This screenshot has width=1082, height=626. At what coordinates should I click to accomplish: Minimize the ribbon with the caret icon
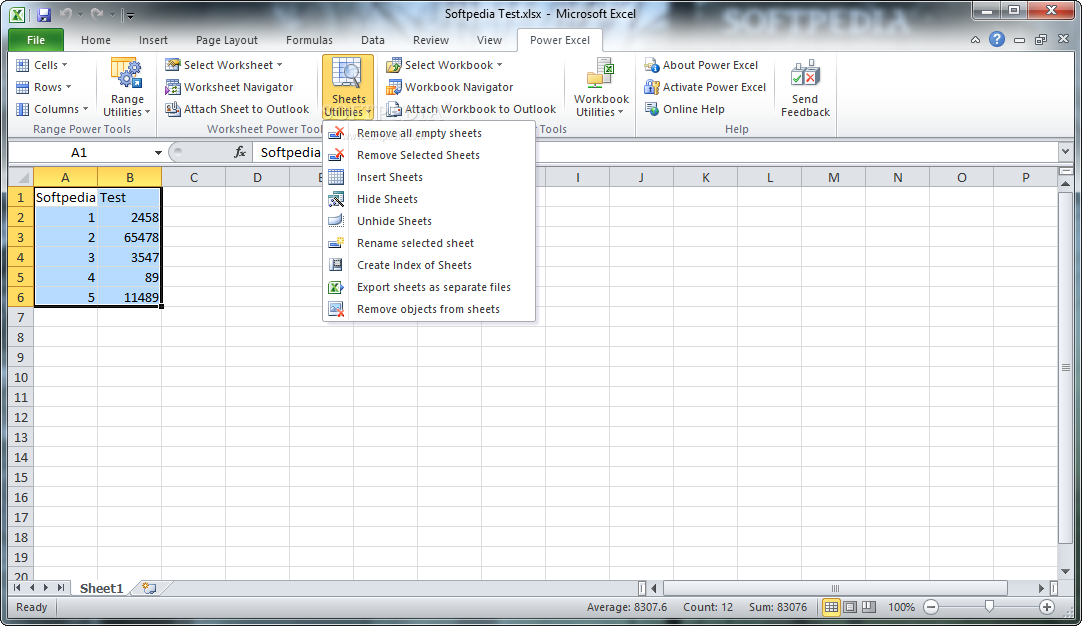(975, 40)
